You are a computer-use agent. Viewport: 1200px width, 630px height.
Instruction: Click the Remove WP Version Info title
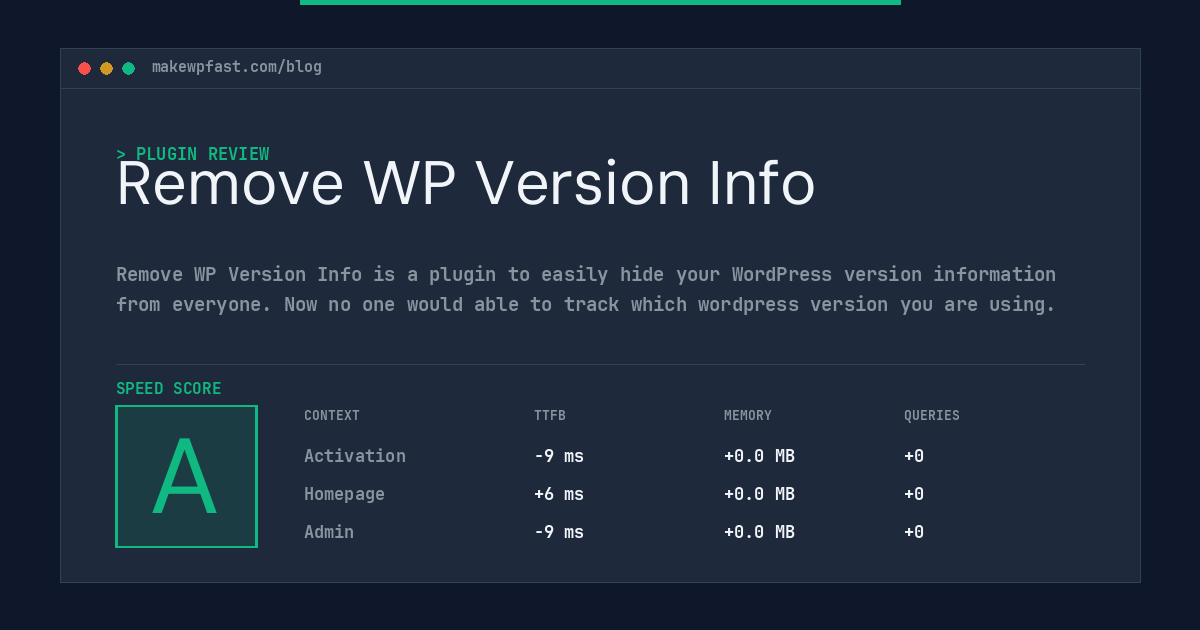[466, 184]
